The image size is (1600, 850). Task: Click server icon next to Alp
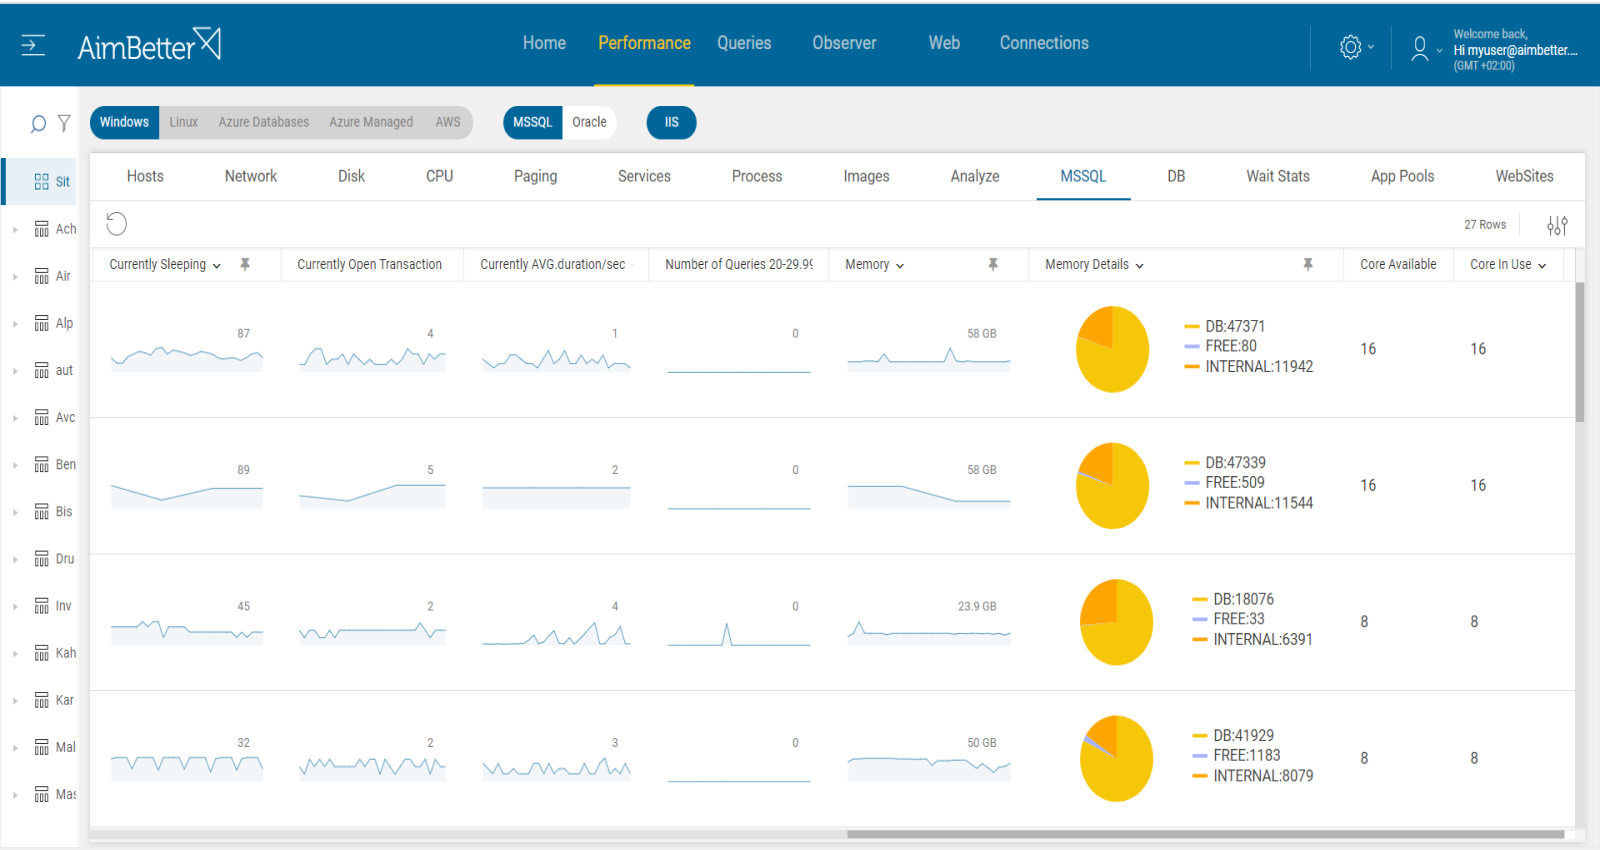[41, 323]
